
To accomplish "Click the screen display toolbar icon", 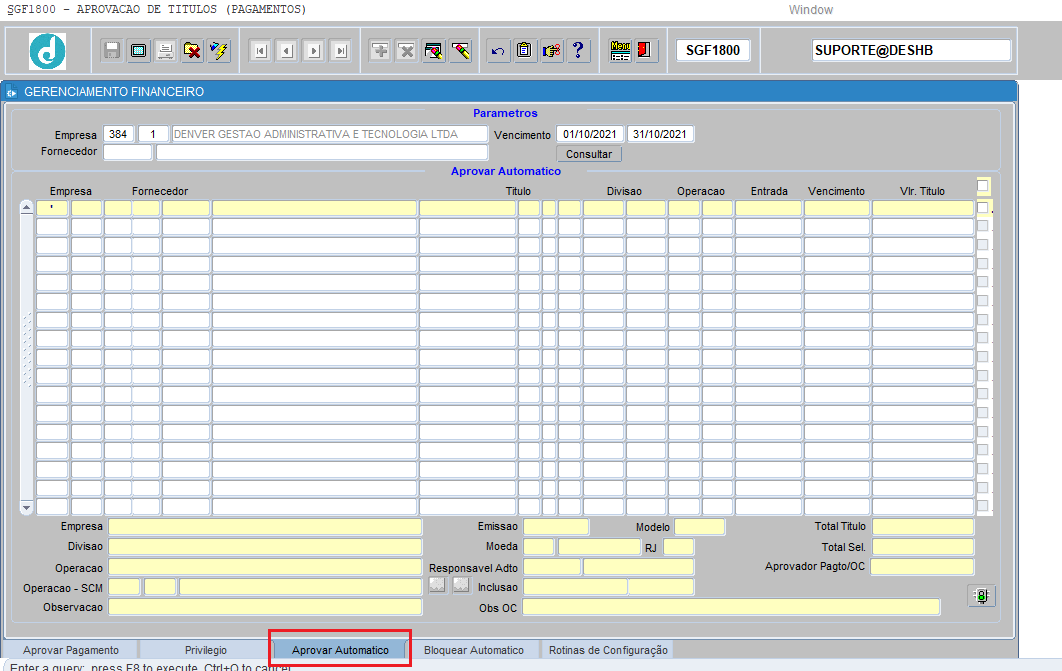I will pos(138,51).
